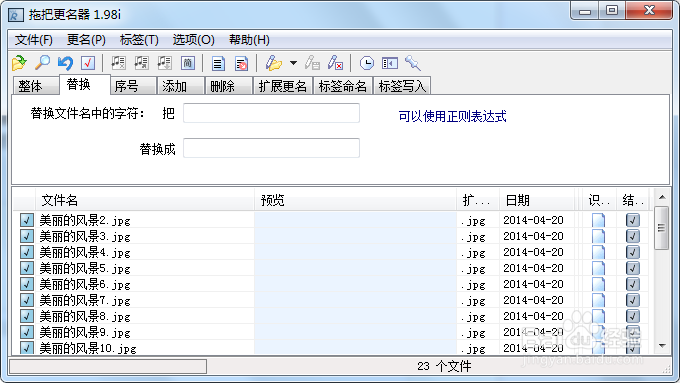This screenshot has width=680, height=383.
Task: Click the 简 toolbar icon
Action: [x=187, y=63]
